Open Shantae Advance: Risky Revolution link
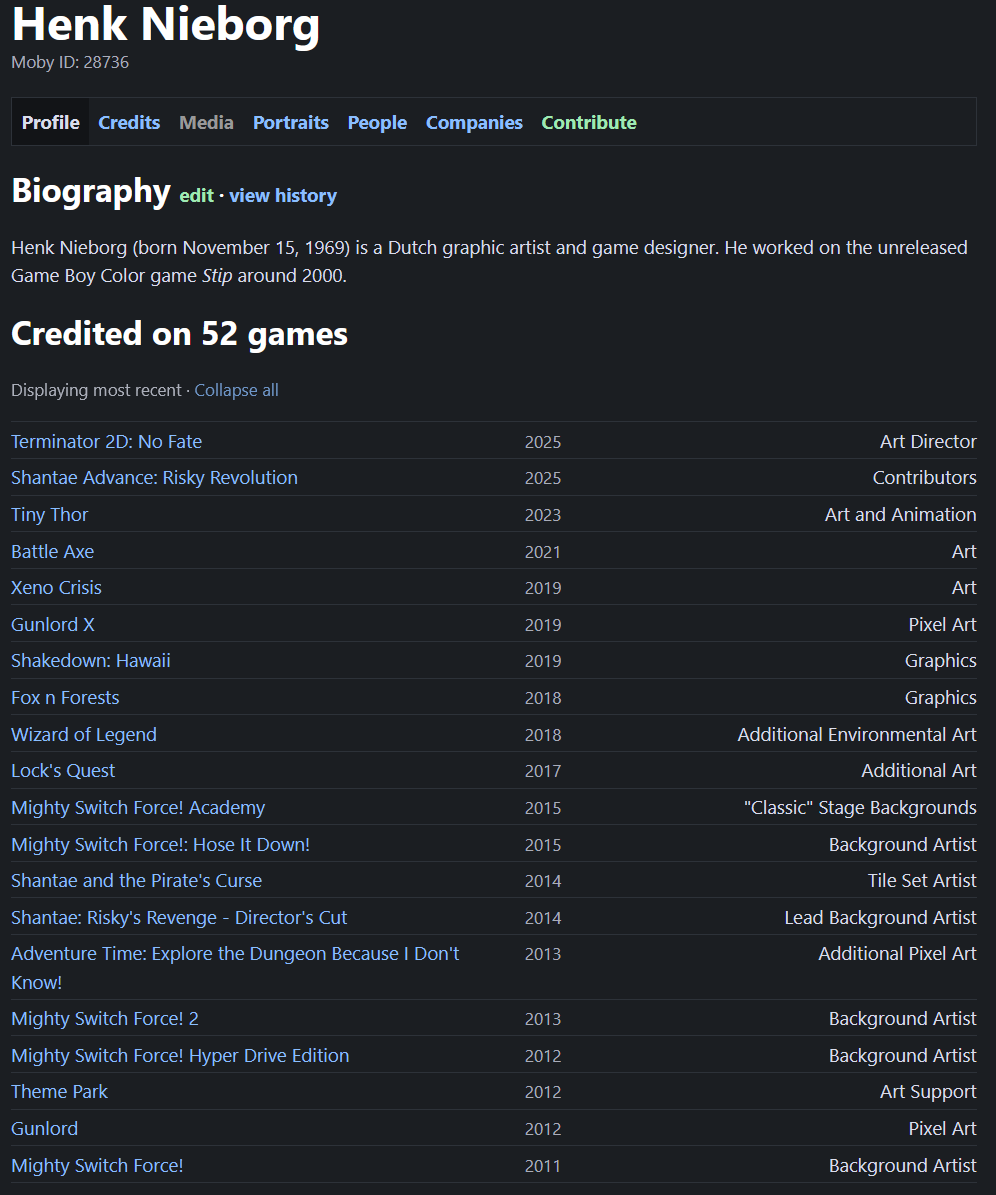This screenshot has height=1195, width=996. [155, 478]
